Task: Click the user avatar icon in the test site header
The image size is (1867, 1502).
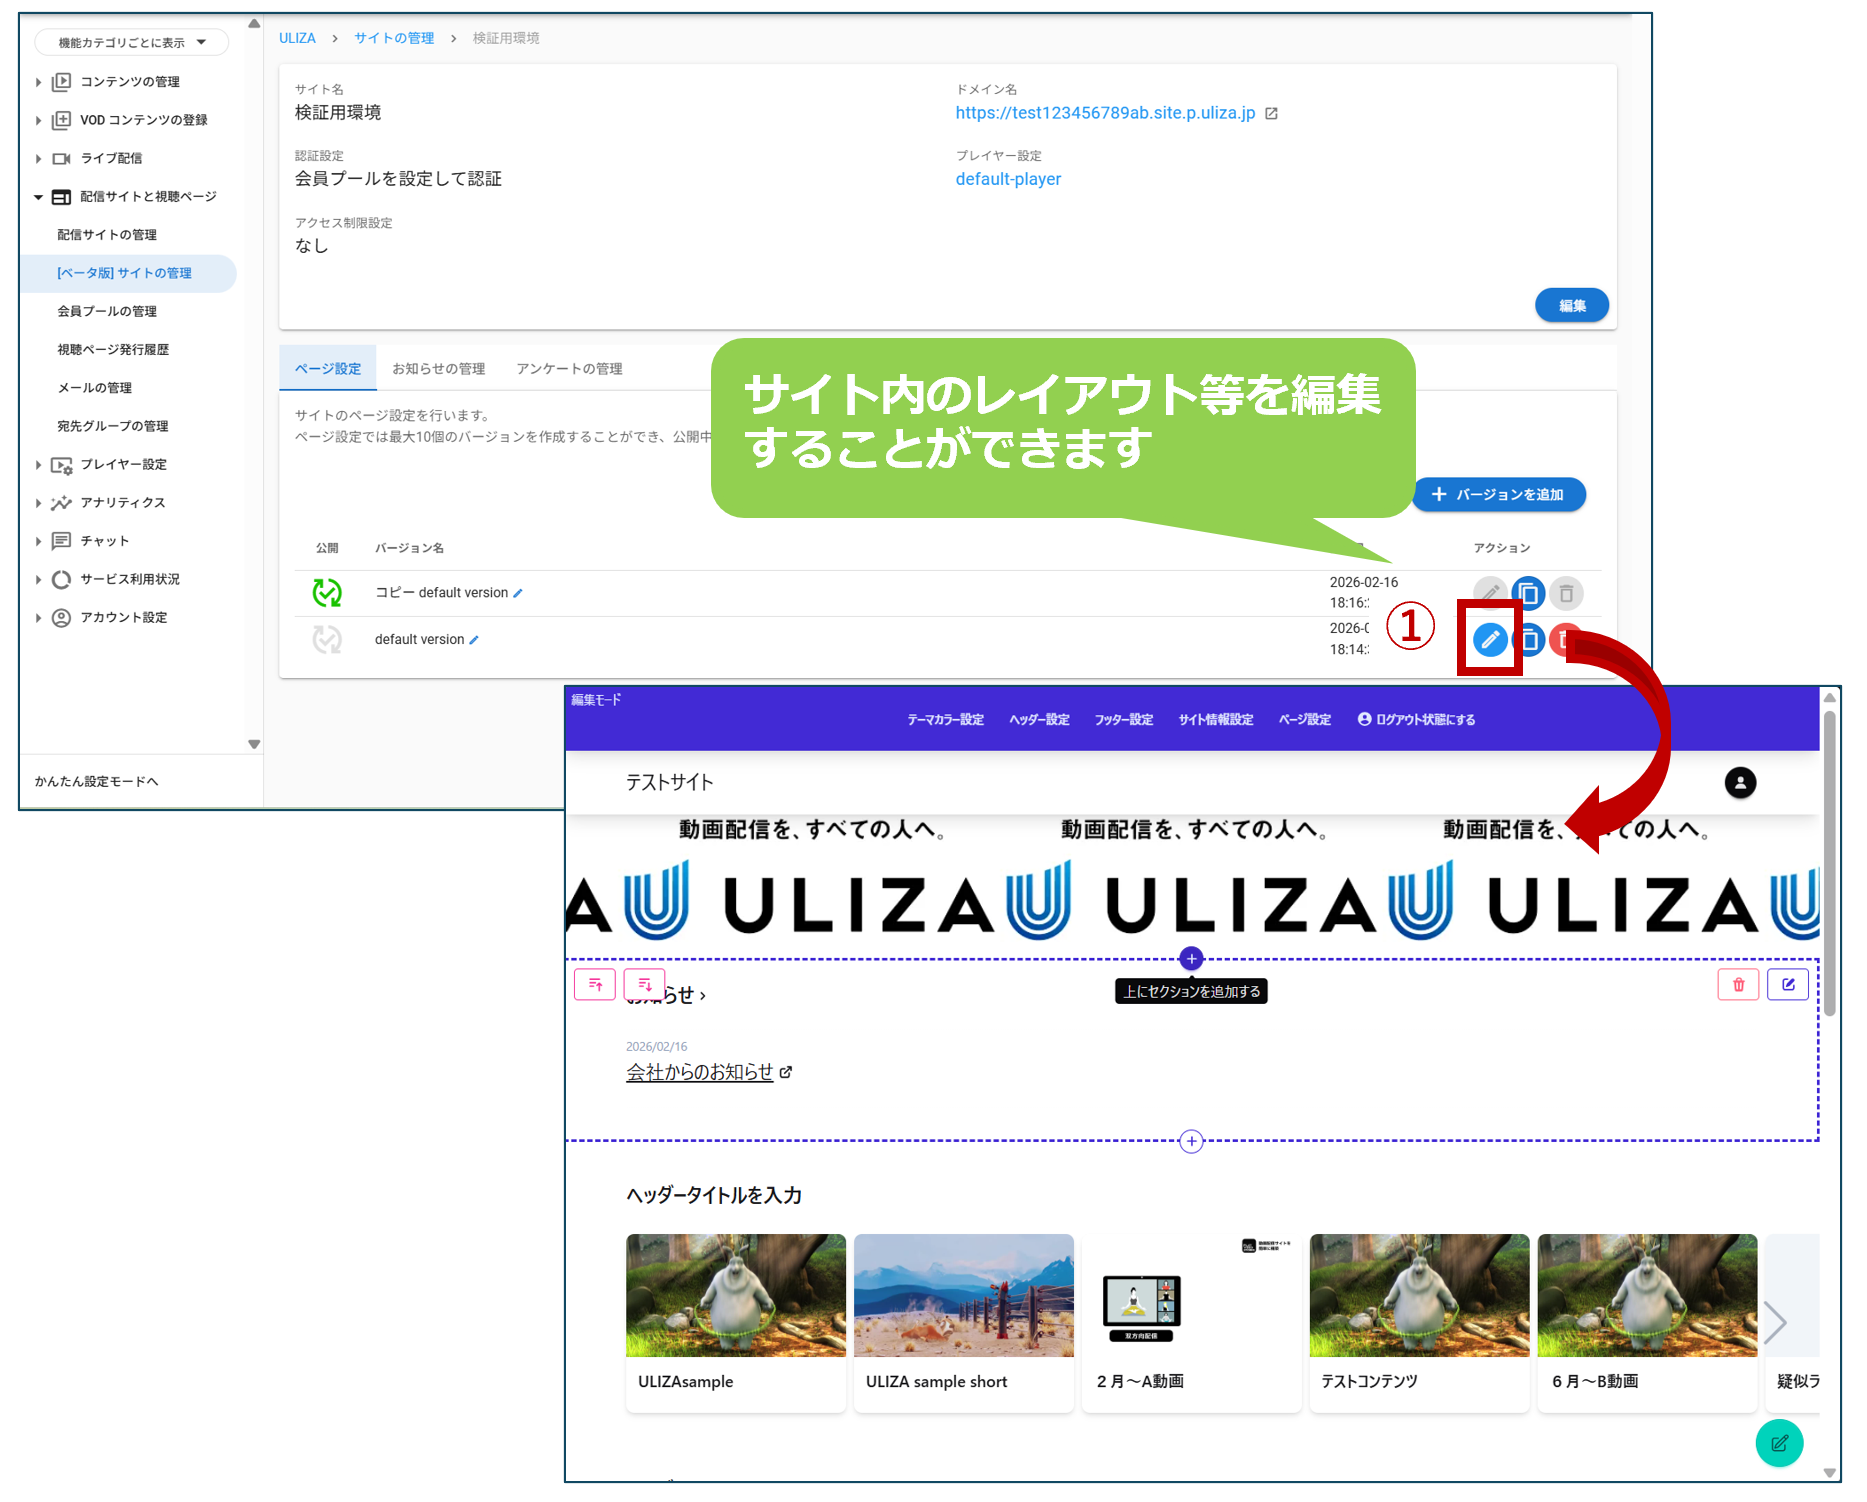Action: coord(1740,783)
